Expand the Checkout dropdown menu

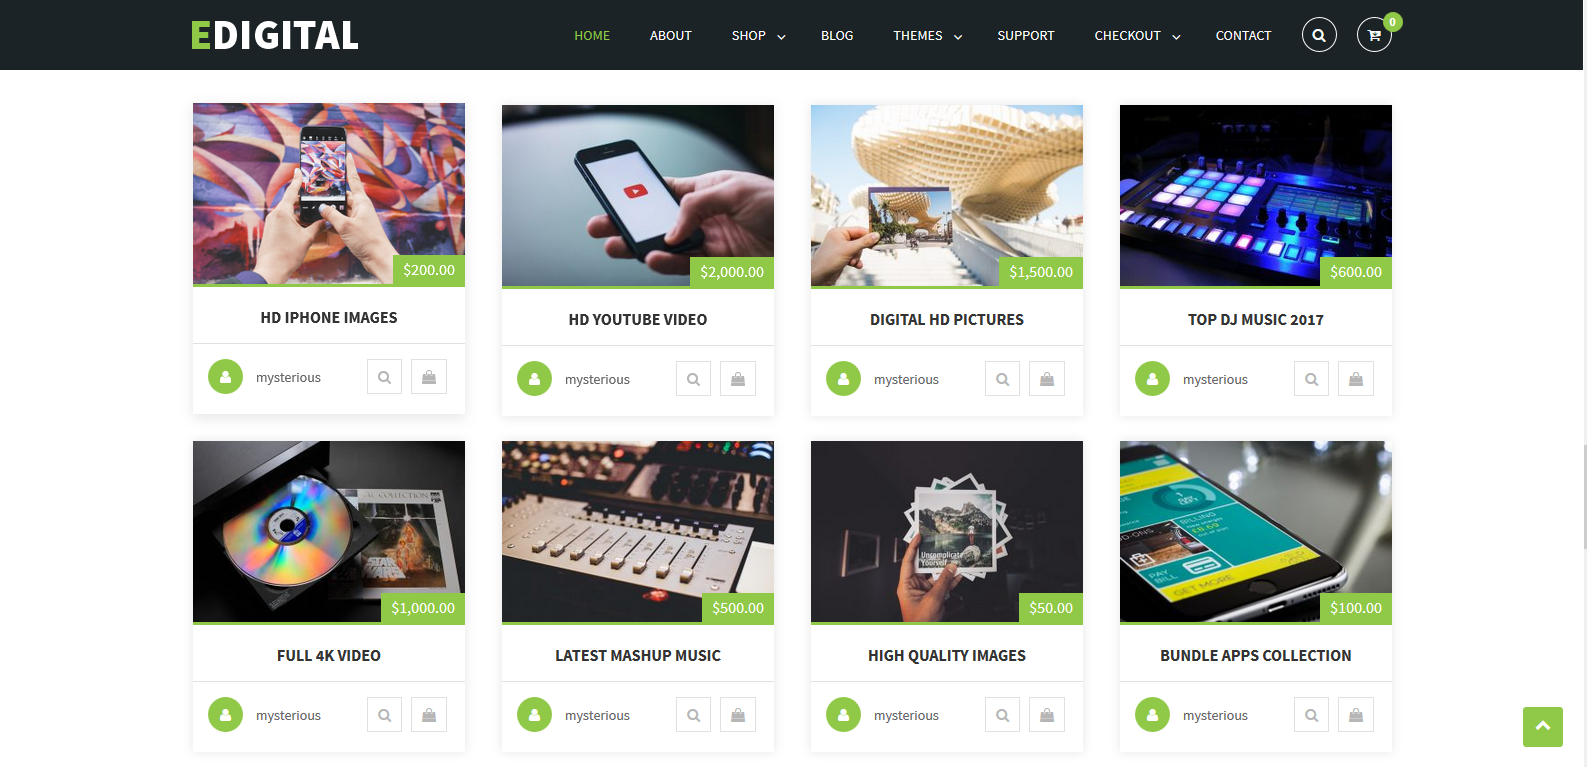pyautogui.click(x=1138, y=36)
